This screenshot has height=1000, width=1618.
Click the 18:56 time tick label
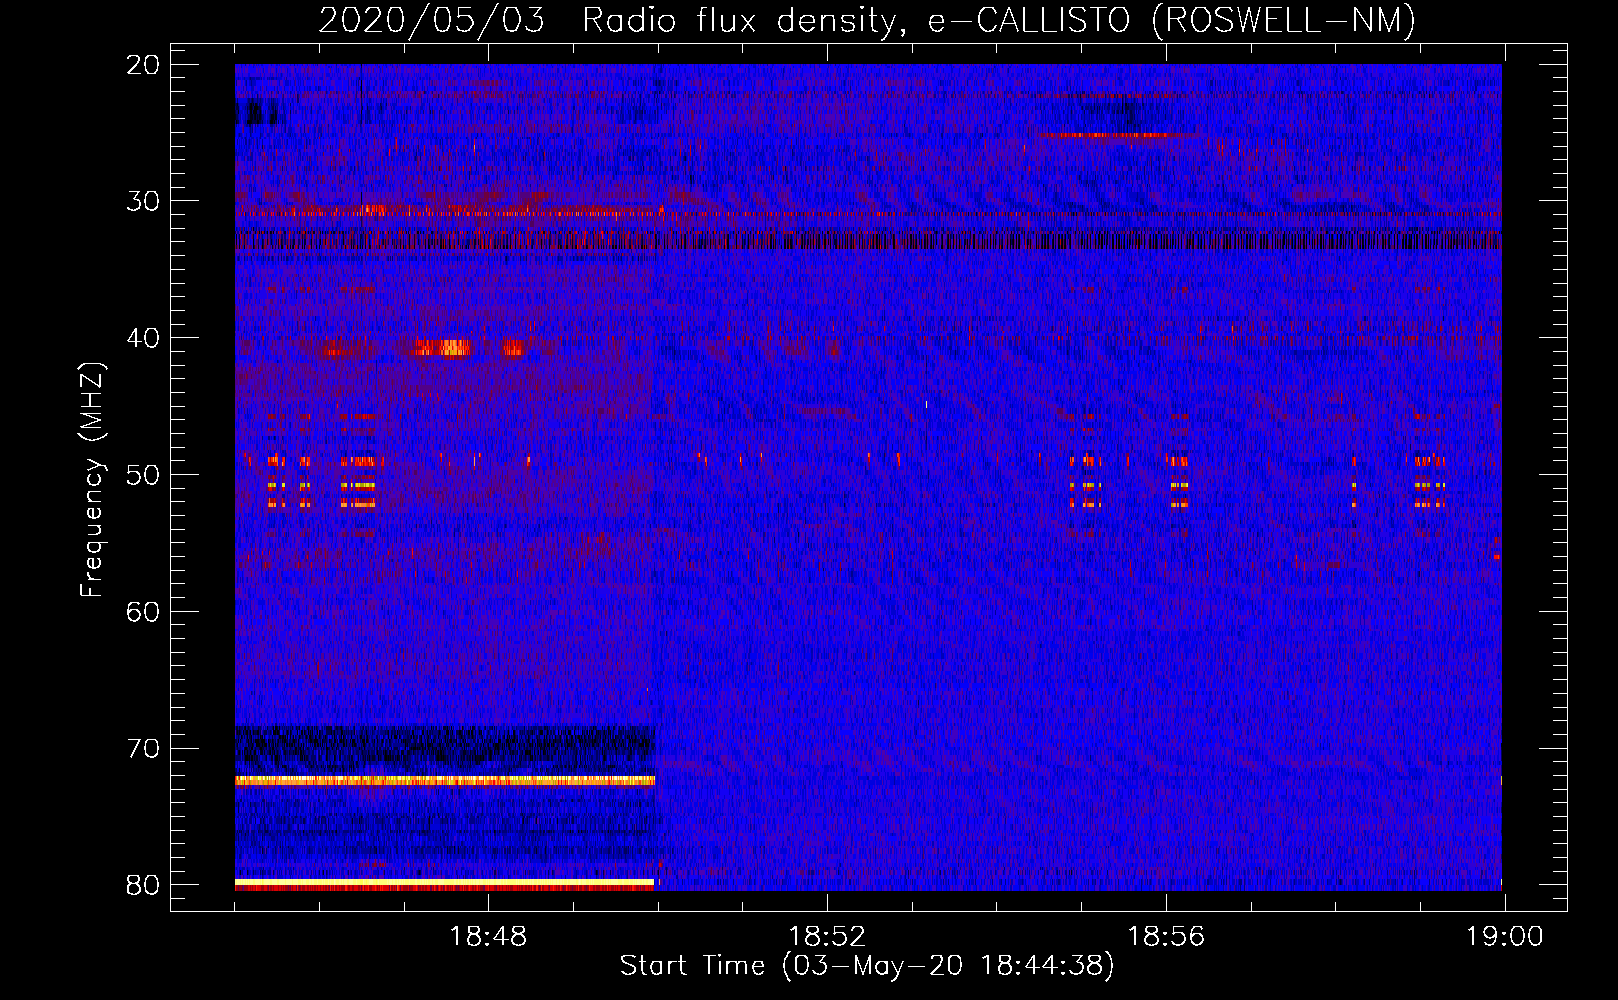coord(1166,937)
